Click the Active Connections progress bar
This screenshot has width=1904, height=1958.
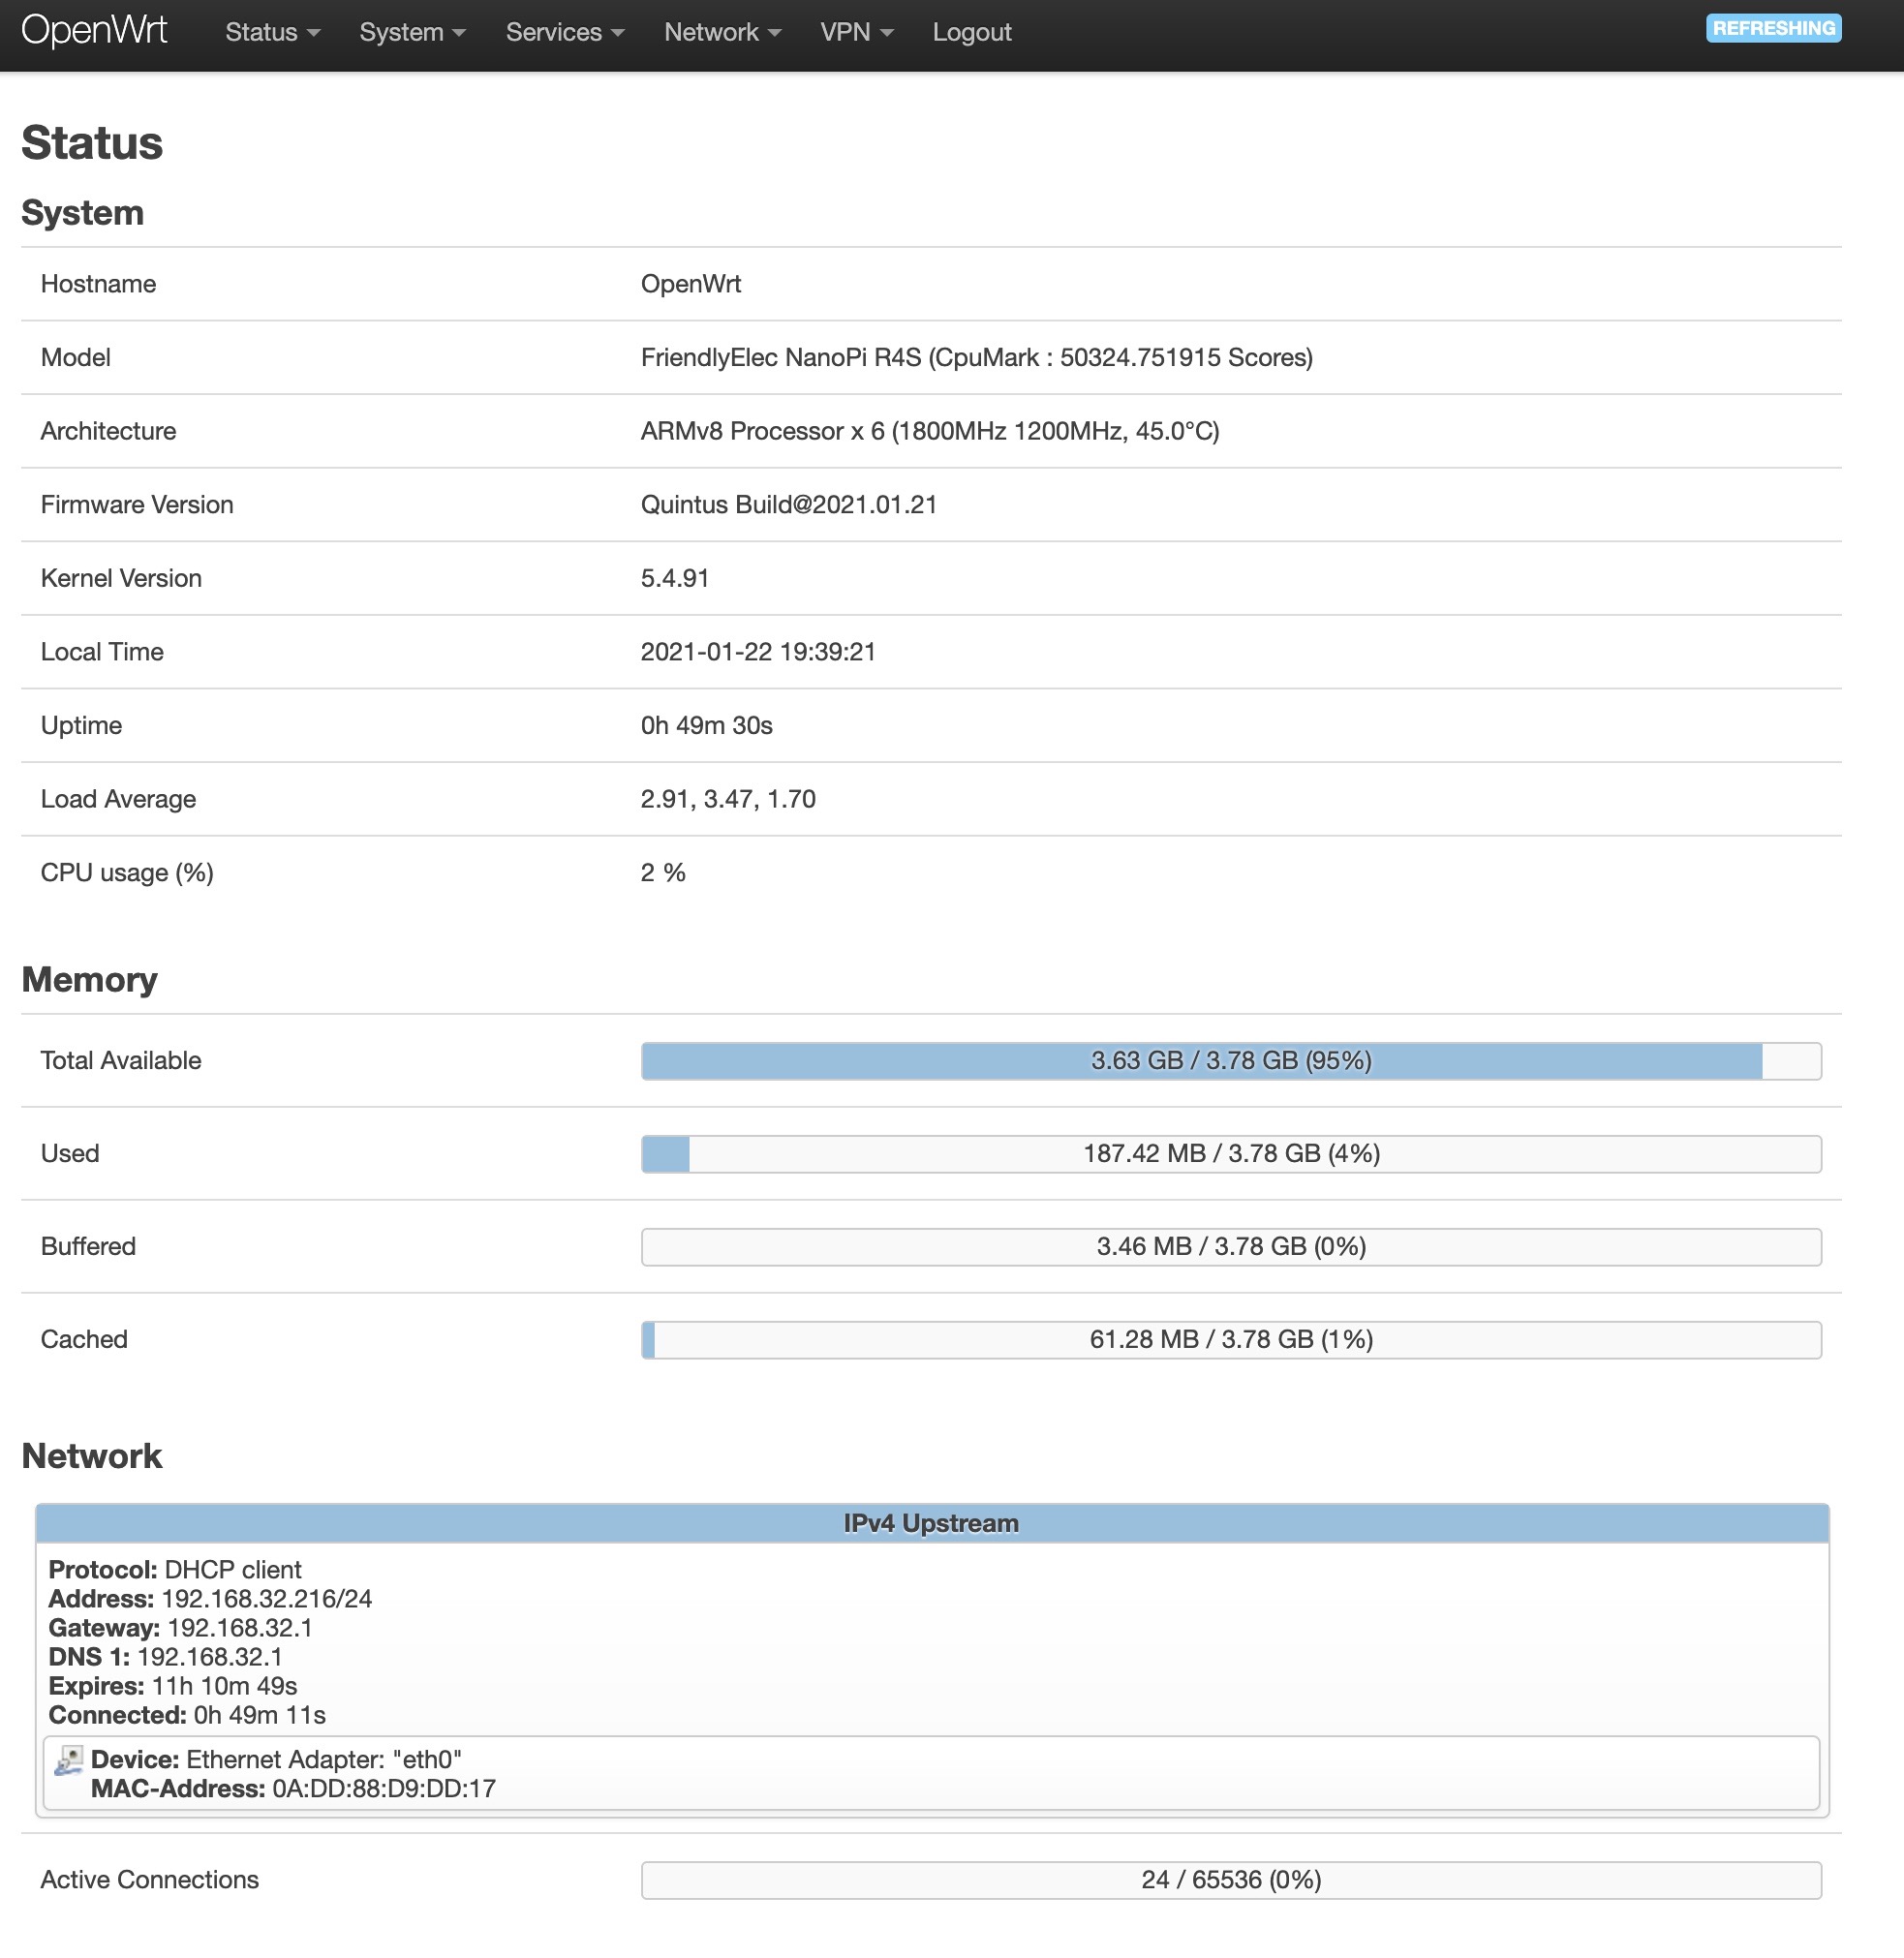point(1230,1879)
